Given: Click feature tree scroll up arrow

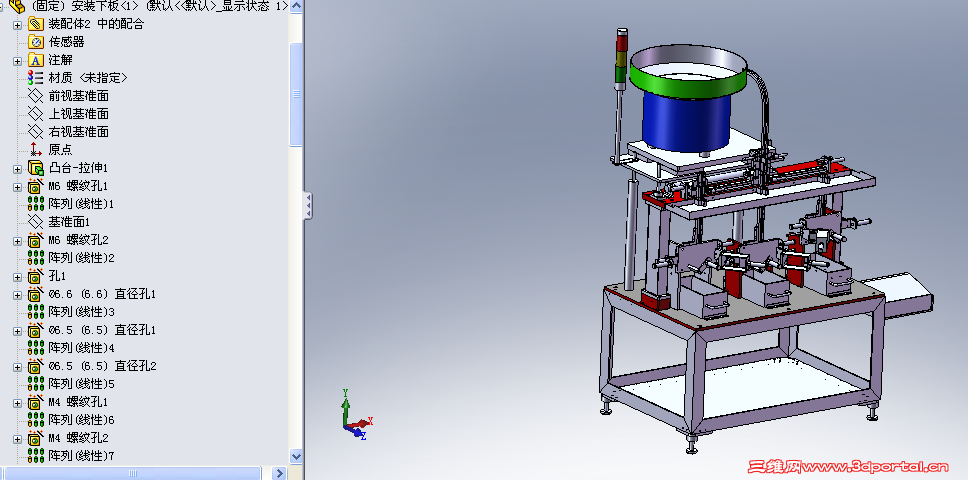Looking at the screenshot, I should click(x=296, y=6).
